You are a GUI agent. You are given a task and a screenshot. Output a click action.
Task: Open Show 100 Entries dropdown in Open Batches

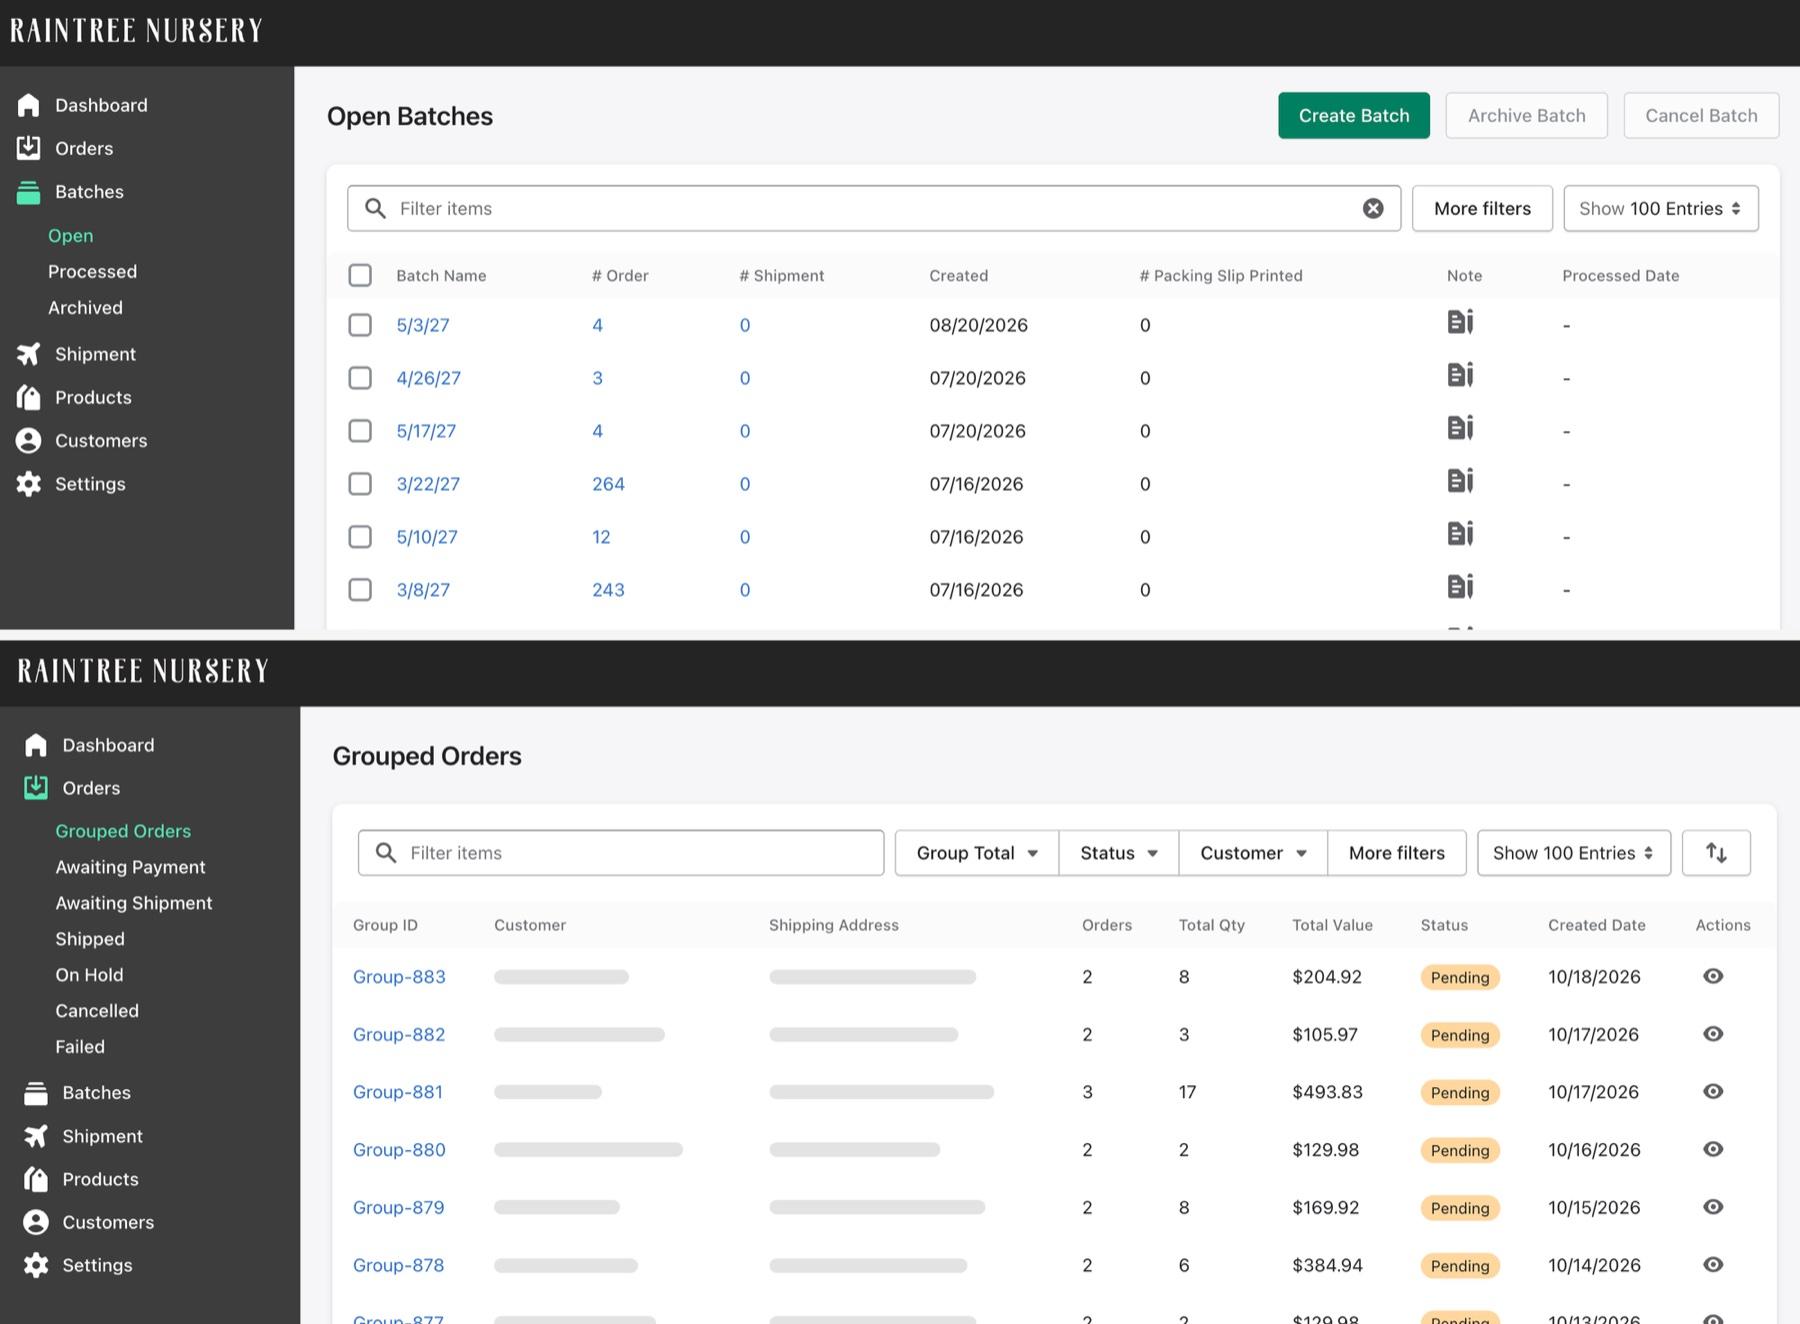1661,208
